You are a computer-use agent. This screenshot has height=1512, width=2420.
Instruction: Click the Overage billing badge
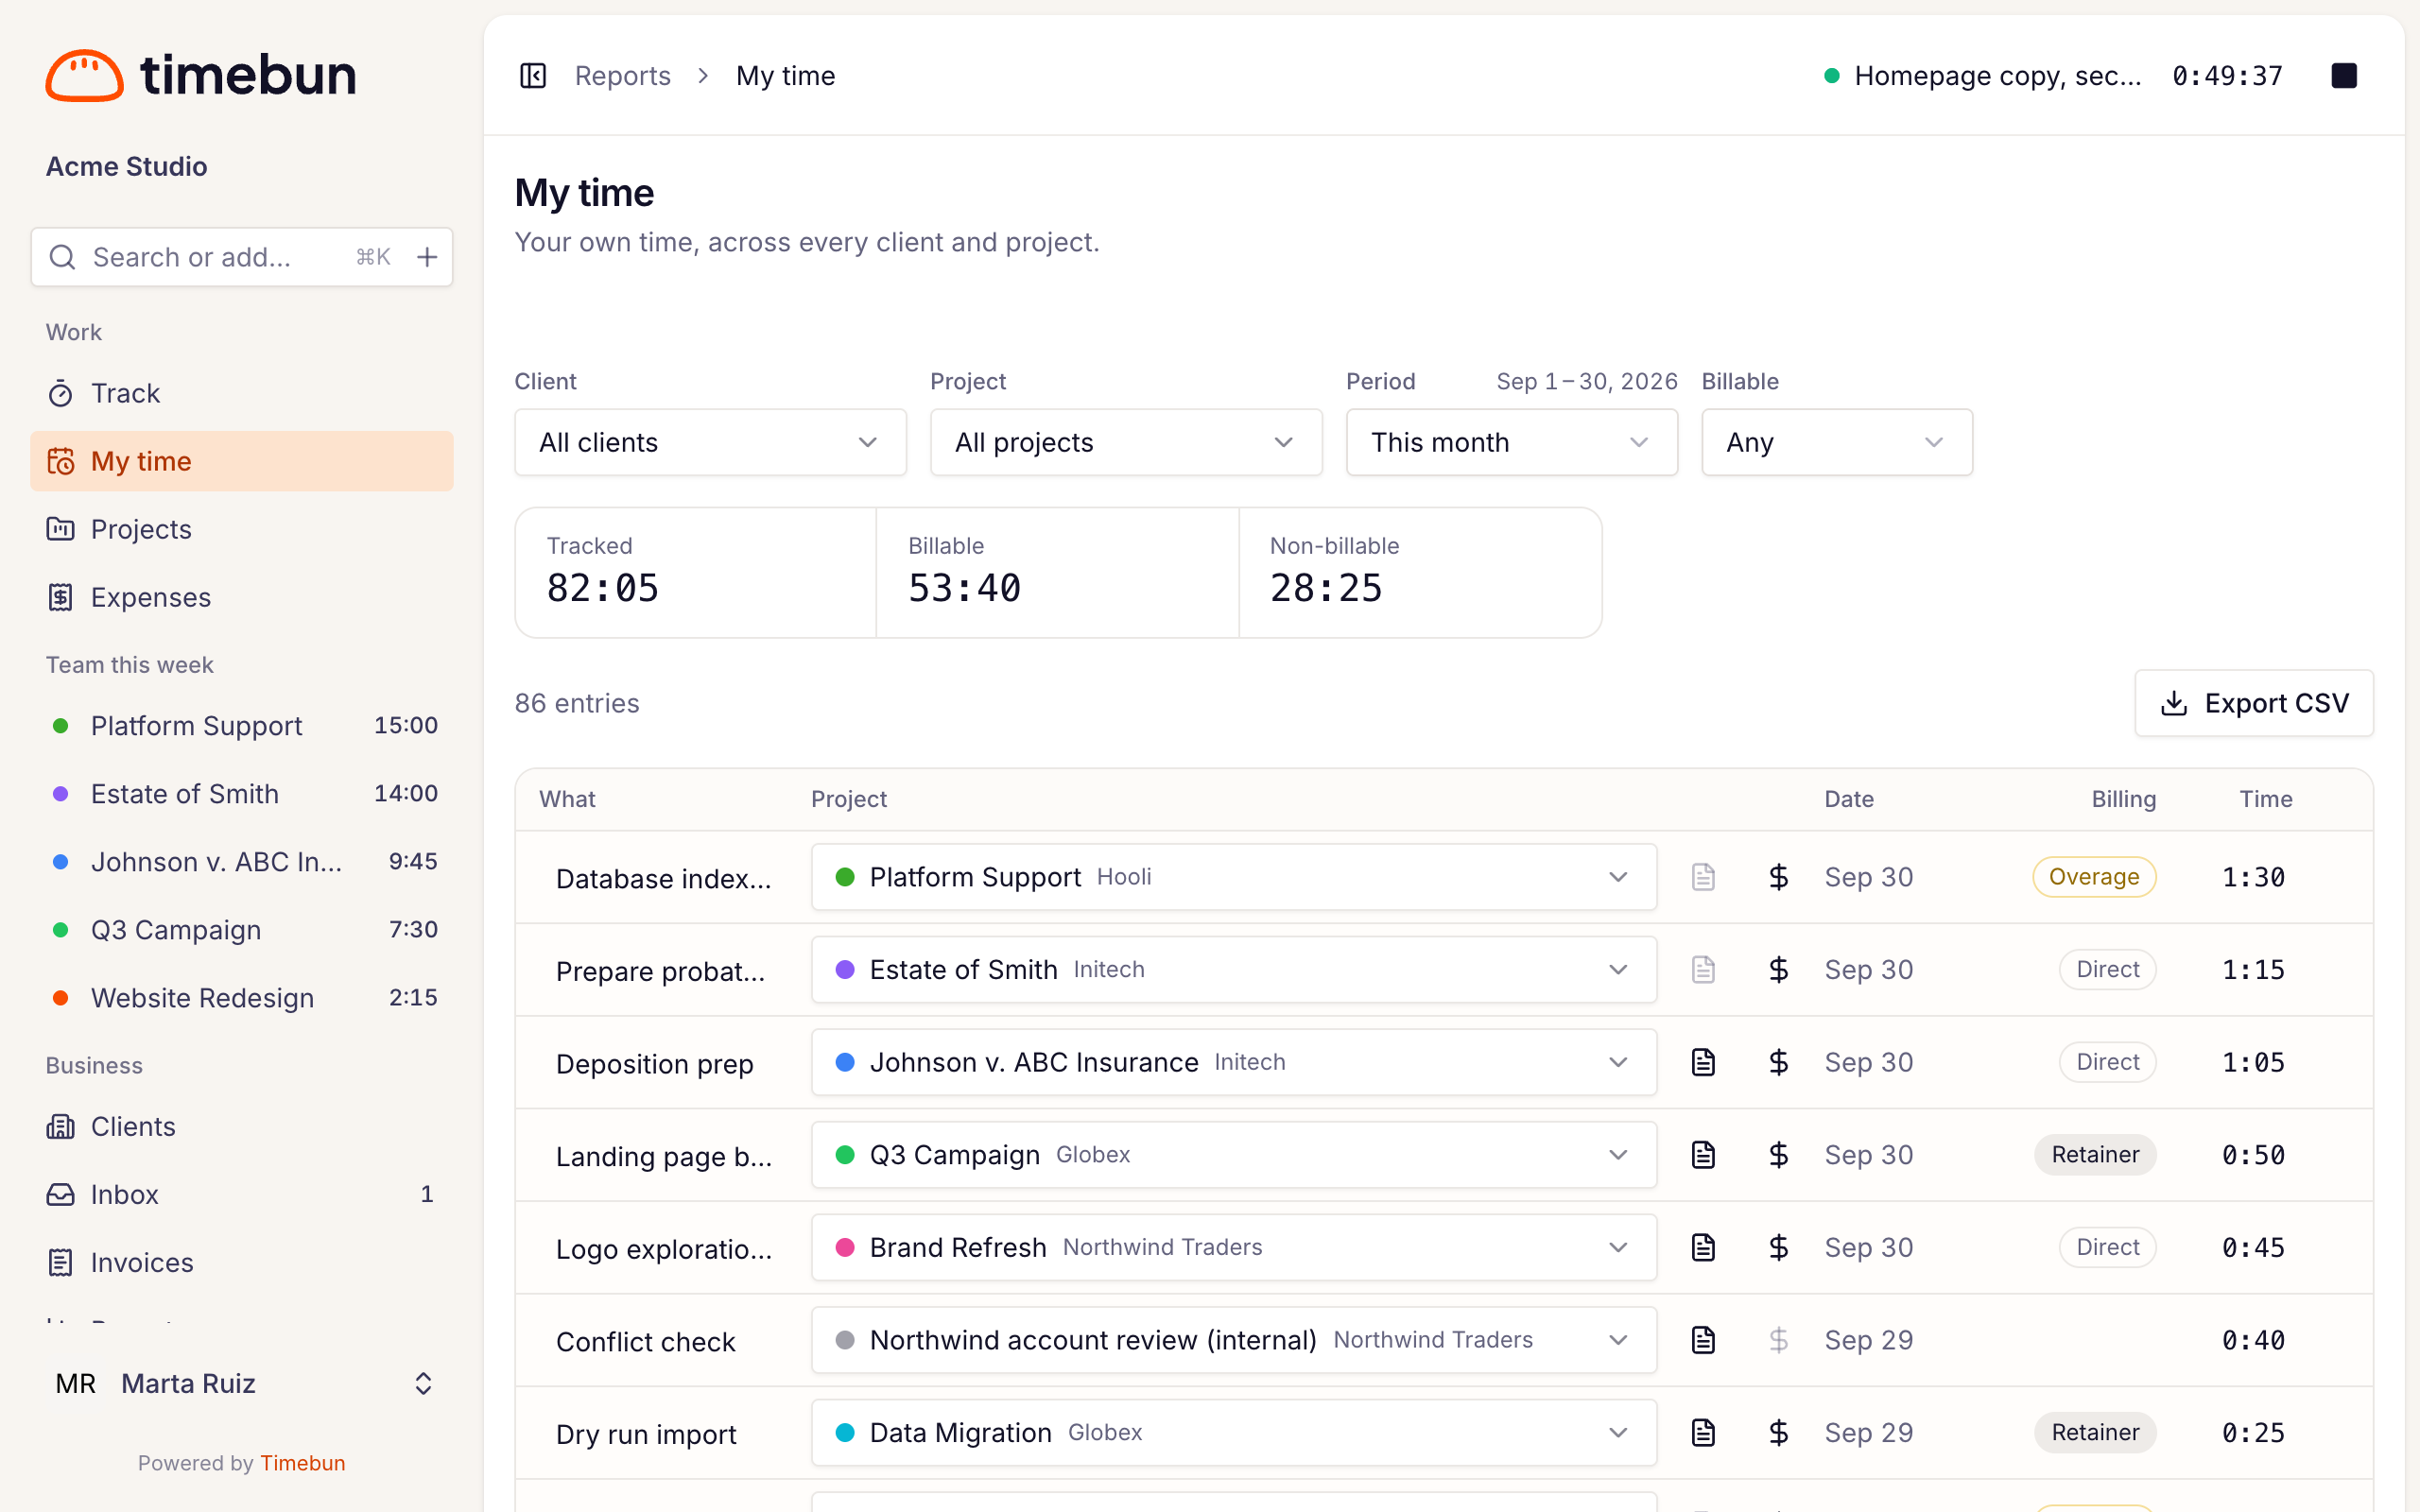click(2094, 877)
